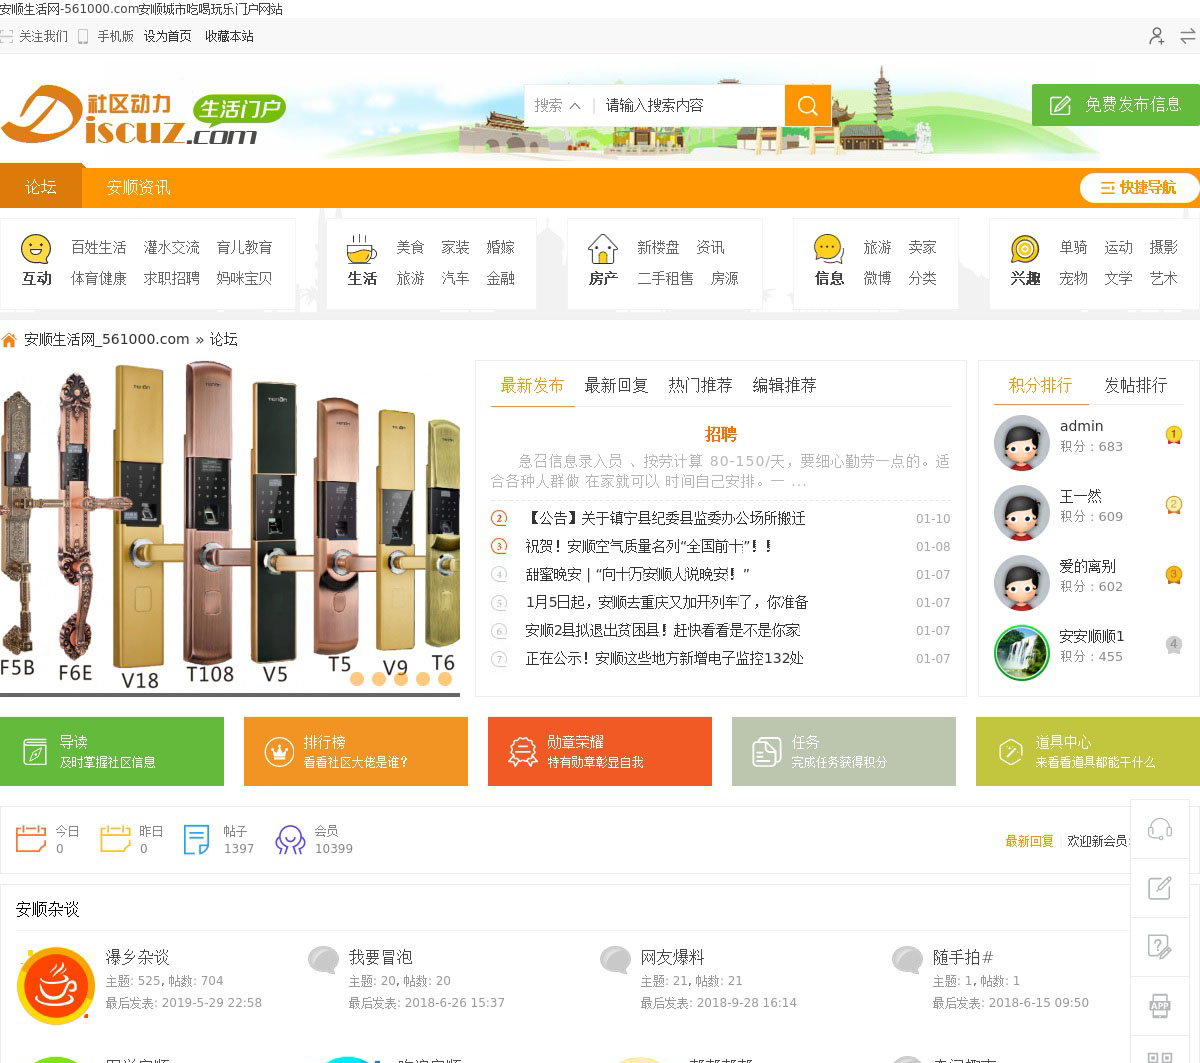Image resolution: width=1200 pixels, height=1063 pixels.
Task: Click the 昨日 calendar icon
Action: tap(115, 838)
